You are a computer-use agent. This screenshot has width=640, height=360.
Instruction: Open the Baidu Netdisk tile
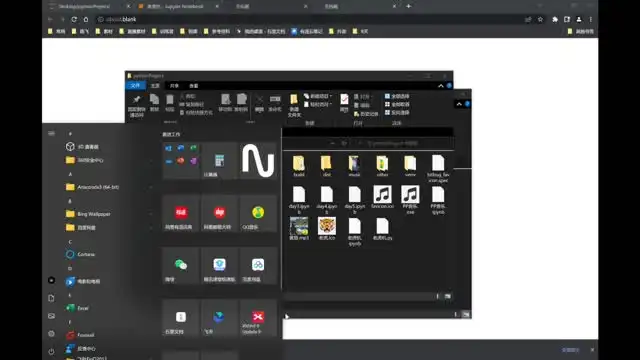258,265
